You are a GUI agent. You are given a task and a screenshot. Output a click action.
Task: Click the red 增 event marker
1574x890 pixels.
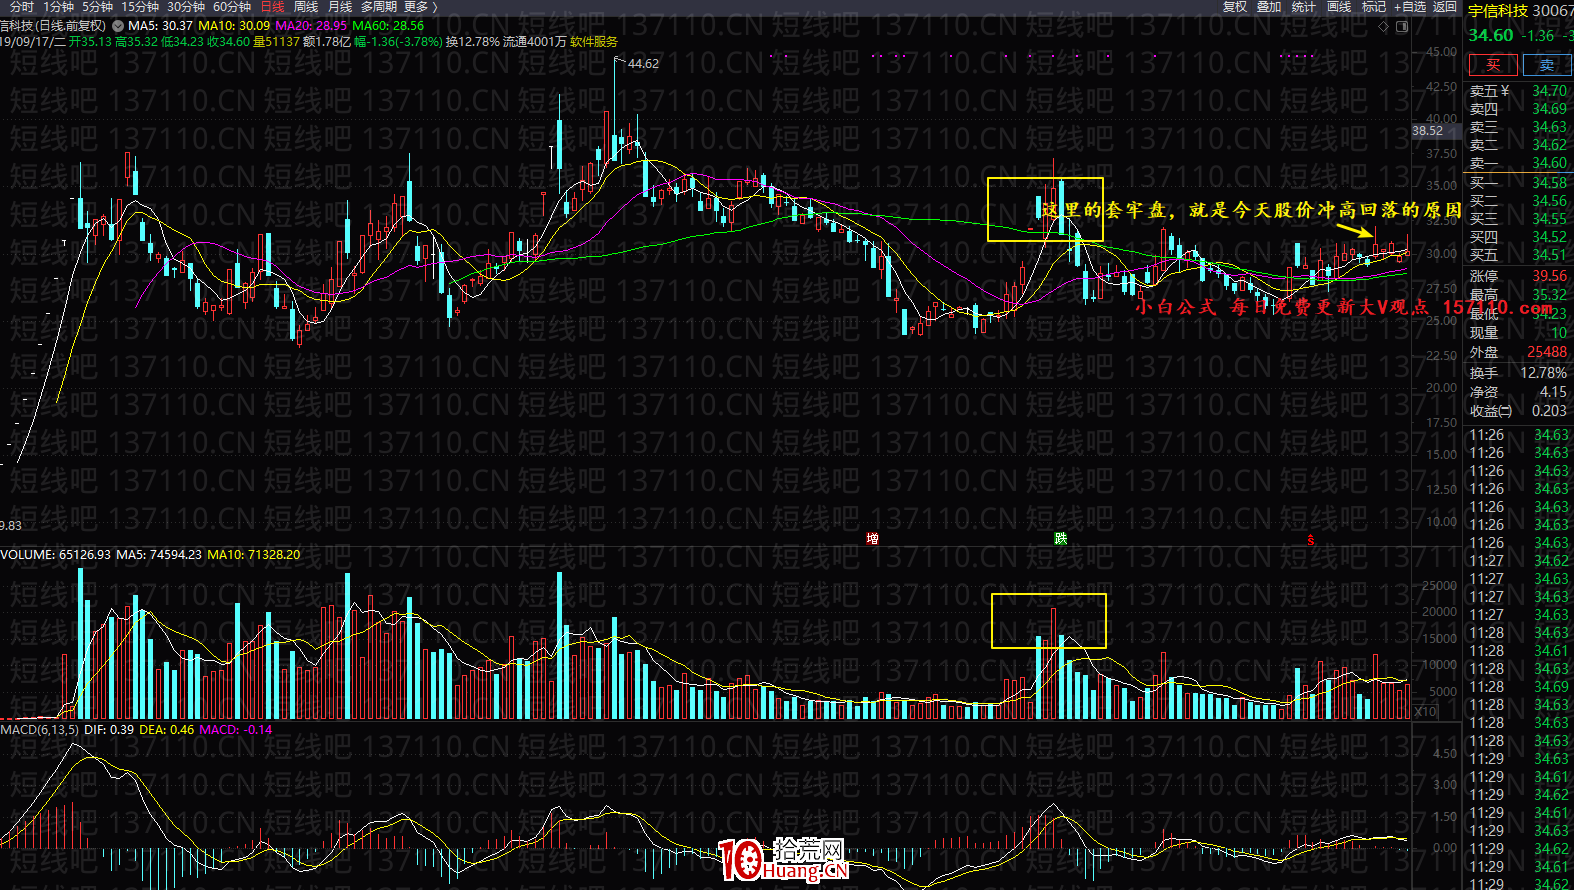point(872,539)
